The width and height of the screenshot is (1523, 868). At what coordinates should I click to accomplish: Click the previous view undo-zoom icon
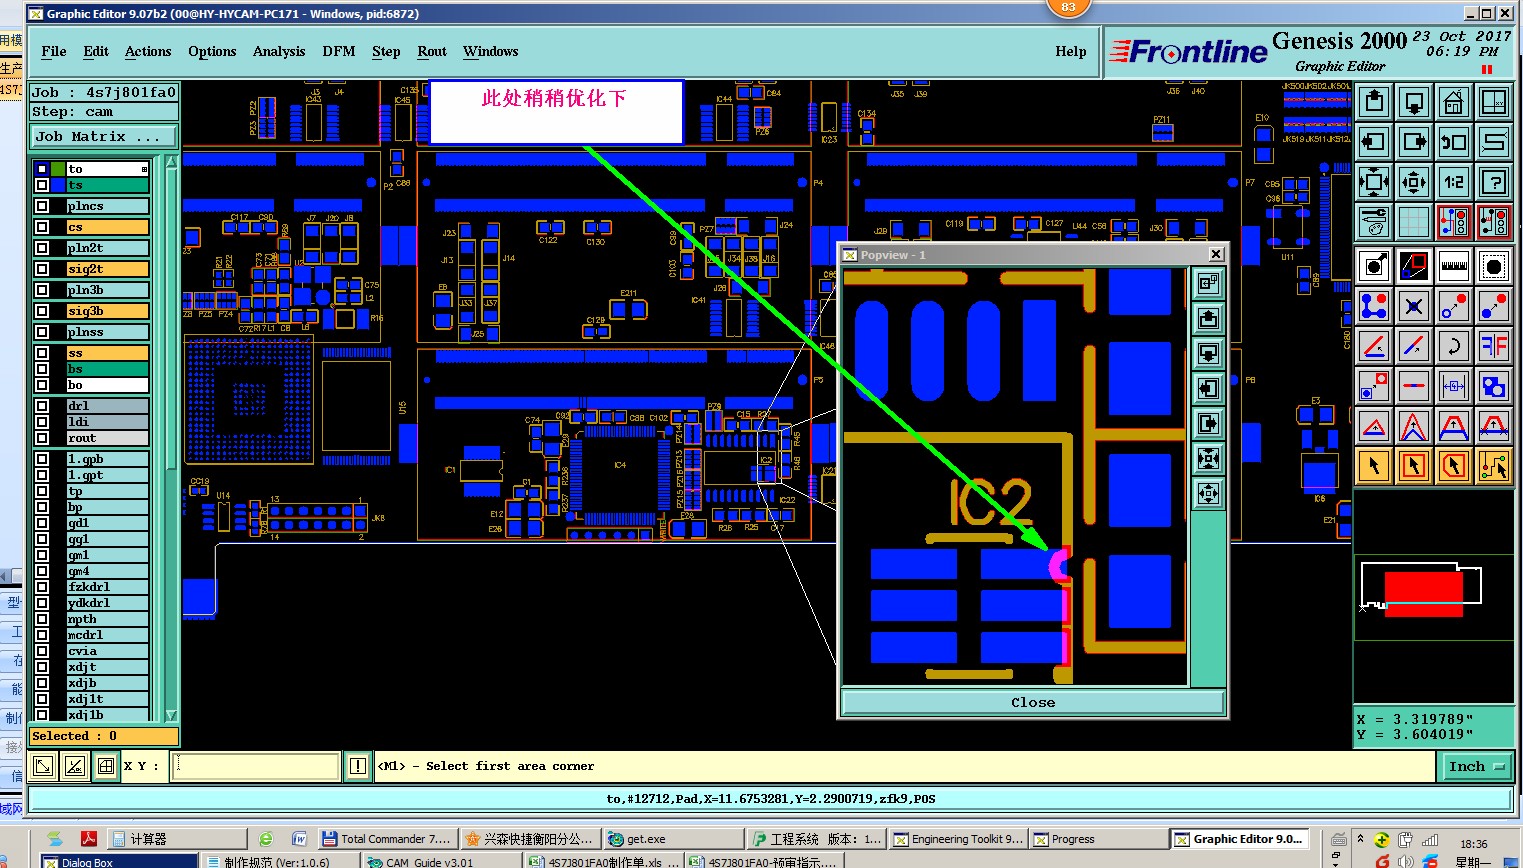coord(1454,141)
